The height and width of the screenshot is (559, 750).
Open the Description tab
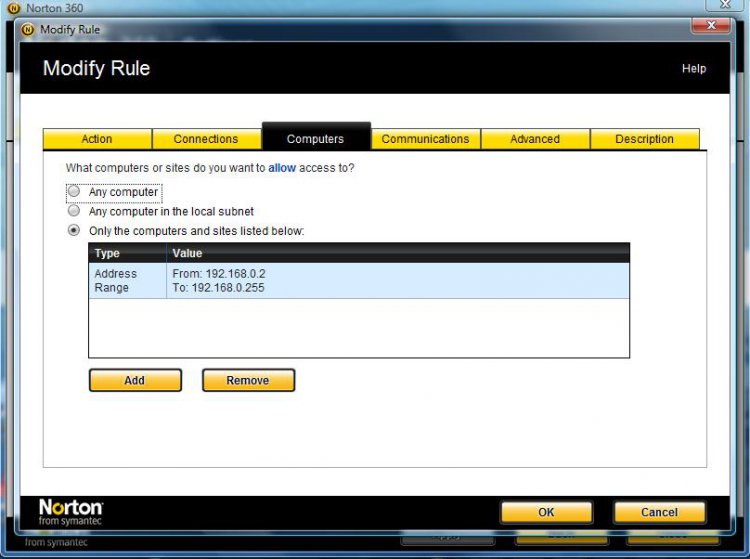tap(644, 139)
